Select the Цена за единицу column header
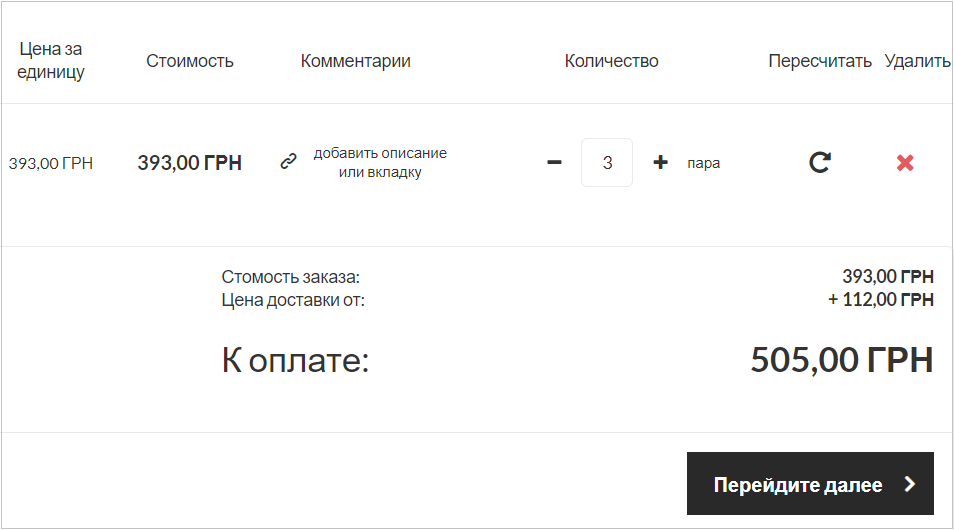This screenshot has height=530, width=954. click(x=50, y=60)
